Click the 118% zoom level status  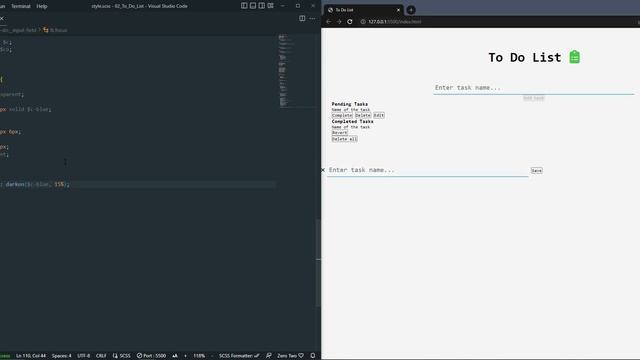point(199,356)
